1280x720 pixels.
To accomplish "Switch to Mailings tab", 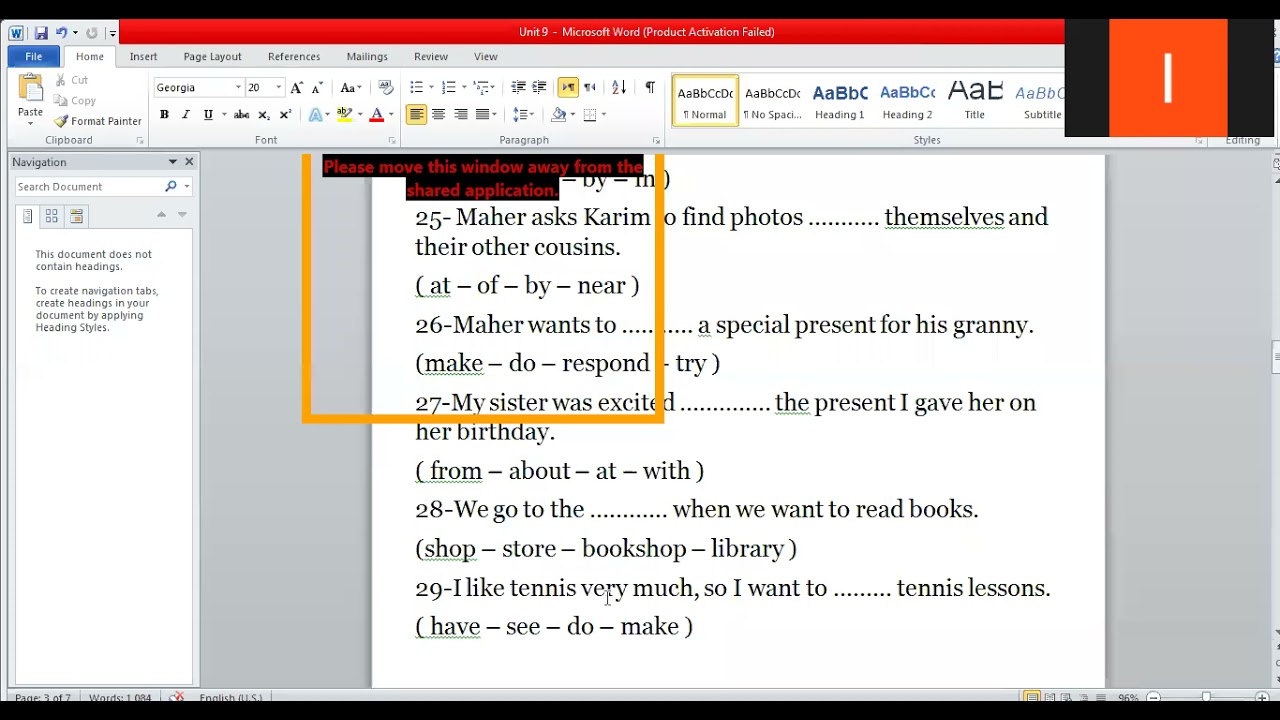I will [367, 57].
